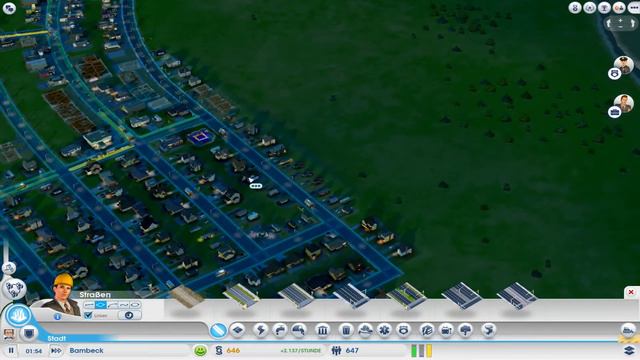This screenshot has width=640, height=360.
Task: Click the population people icon
Action: (x=336, y=350)
